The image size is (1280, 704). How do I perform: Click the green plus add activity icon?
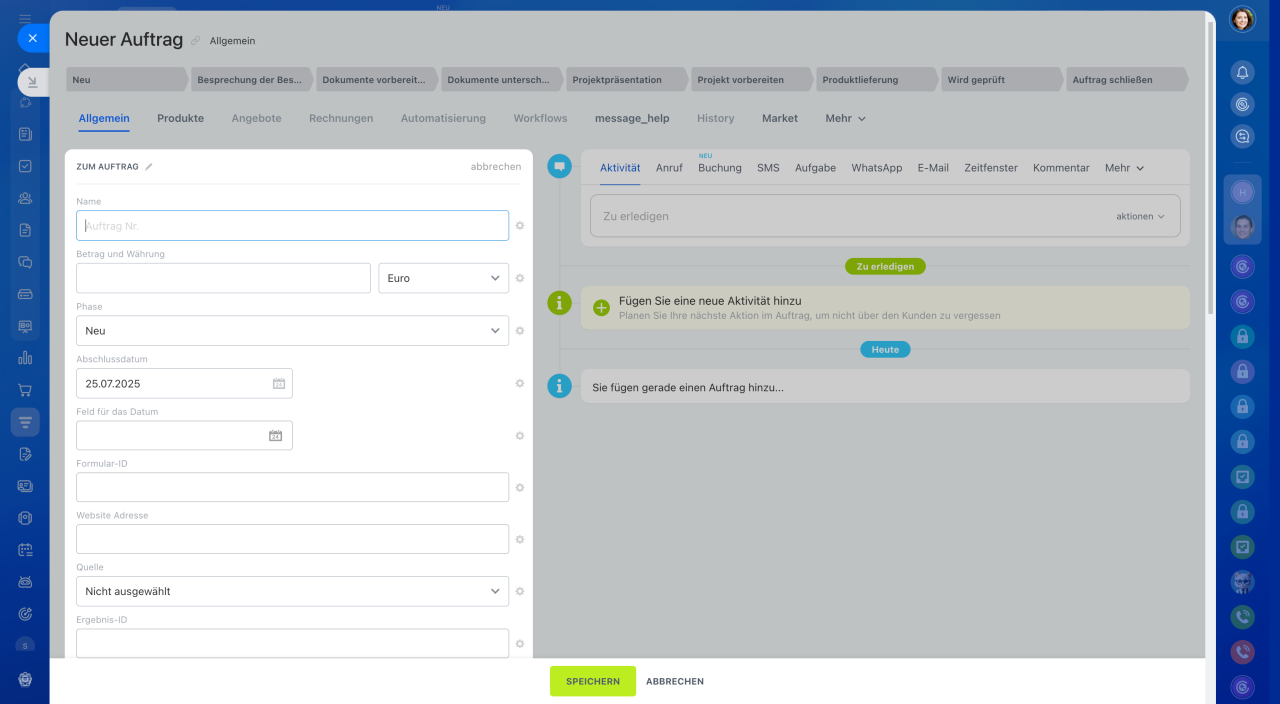[x=601, y=308]
